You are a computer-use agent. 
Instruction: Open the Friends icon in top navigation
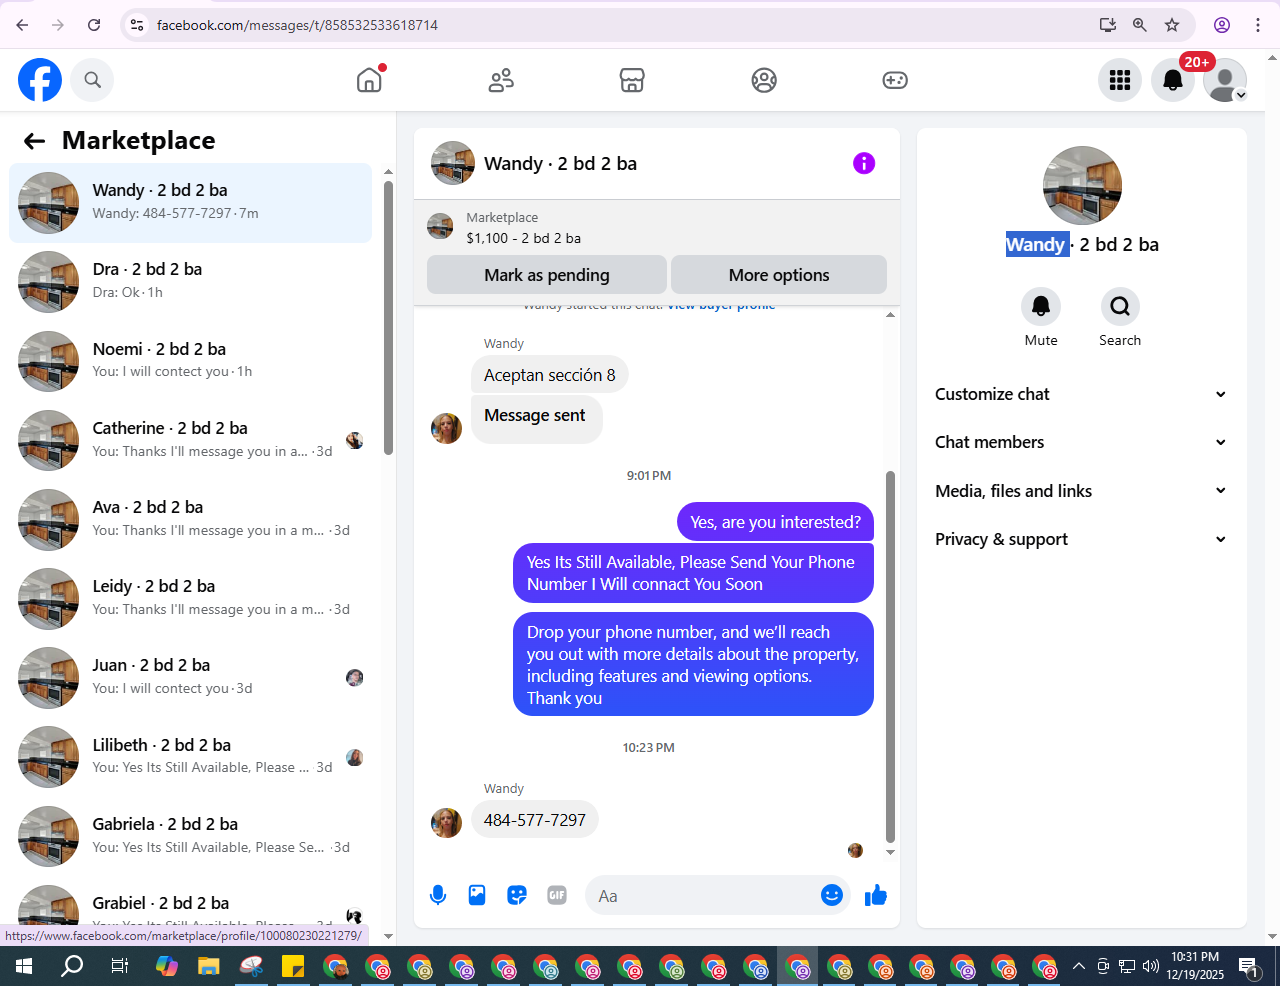(x=501, y=80)
